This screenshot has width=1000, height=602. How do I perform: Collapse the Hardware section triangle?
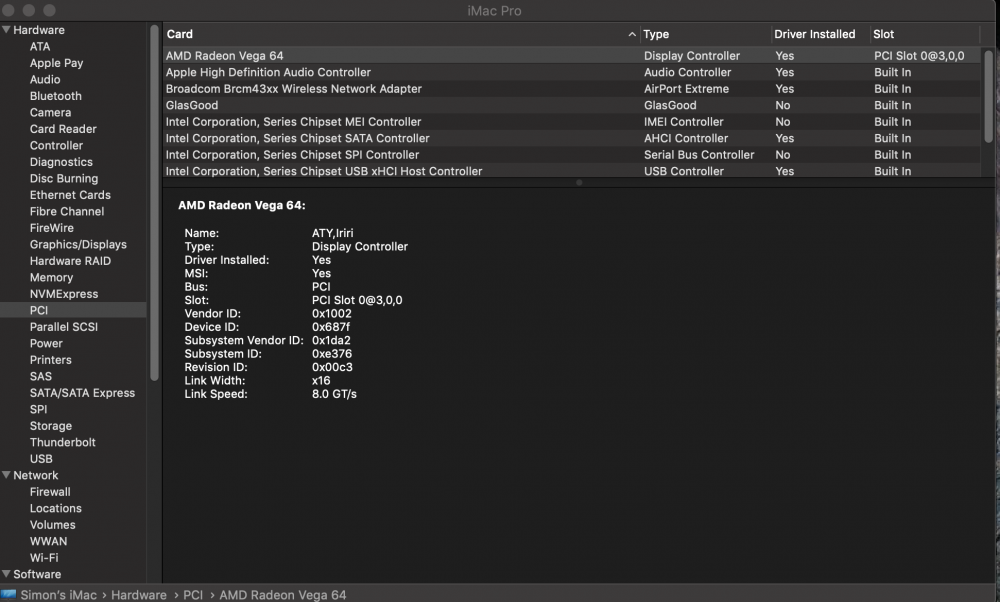click(6, 29)
